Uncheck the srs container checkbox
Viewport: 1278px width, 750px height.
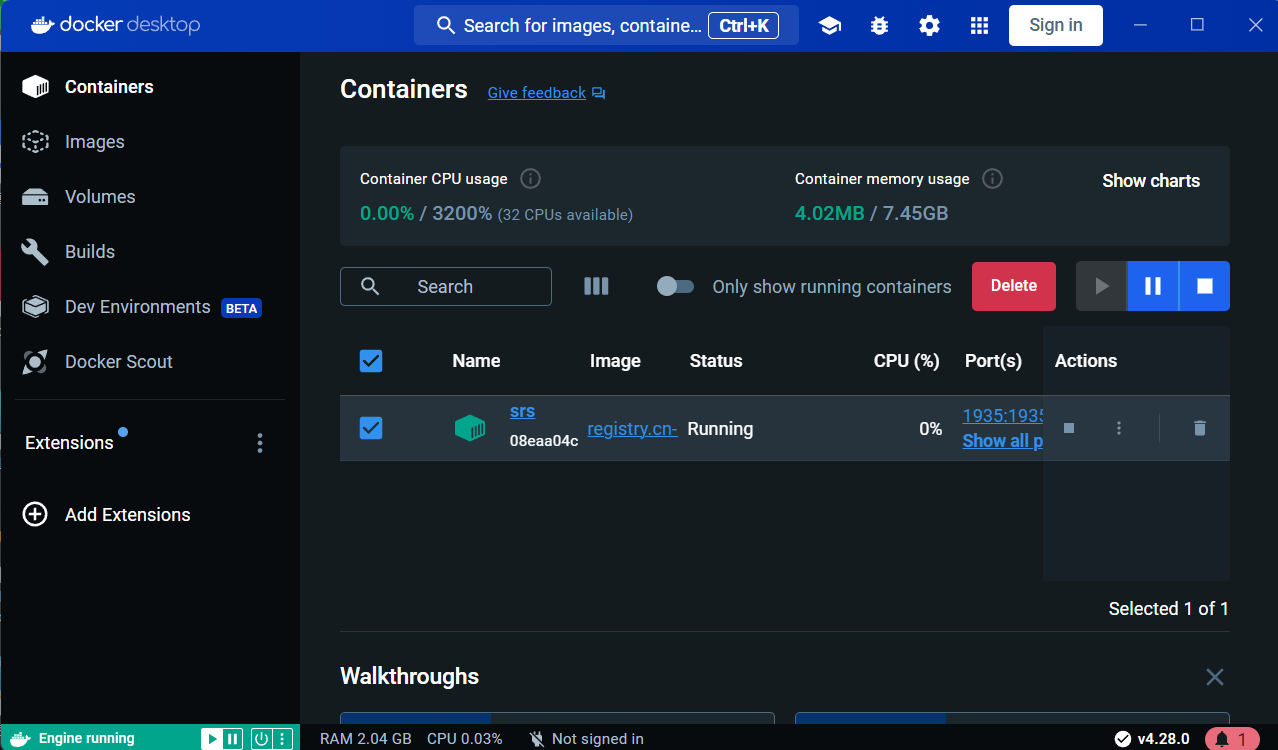coord(371,428)
